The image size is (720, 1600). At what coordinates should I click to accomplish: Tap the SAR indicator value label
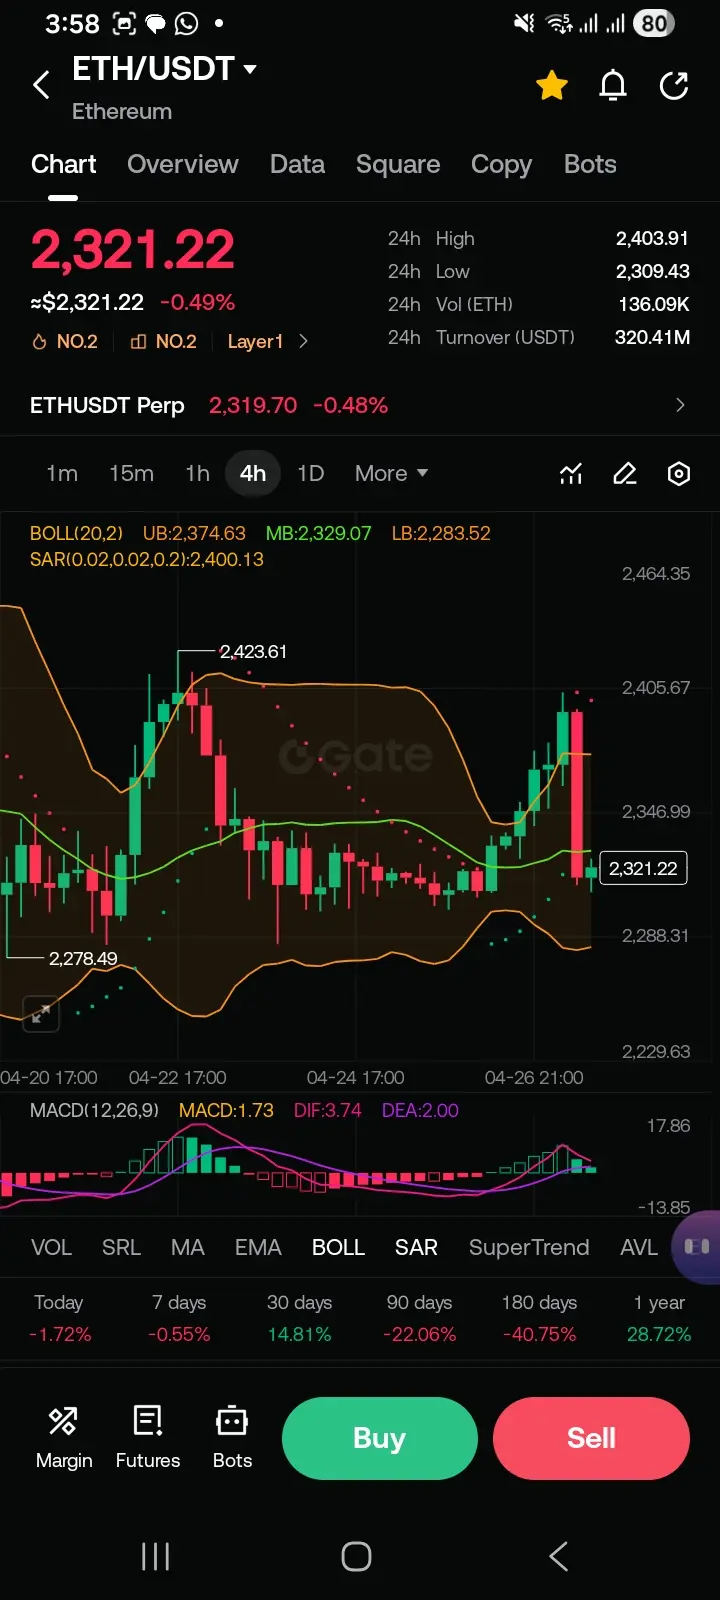coord(147,559)
